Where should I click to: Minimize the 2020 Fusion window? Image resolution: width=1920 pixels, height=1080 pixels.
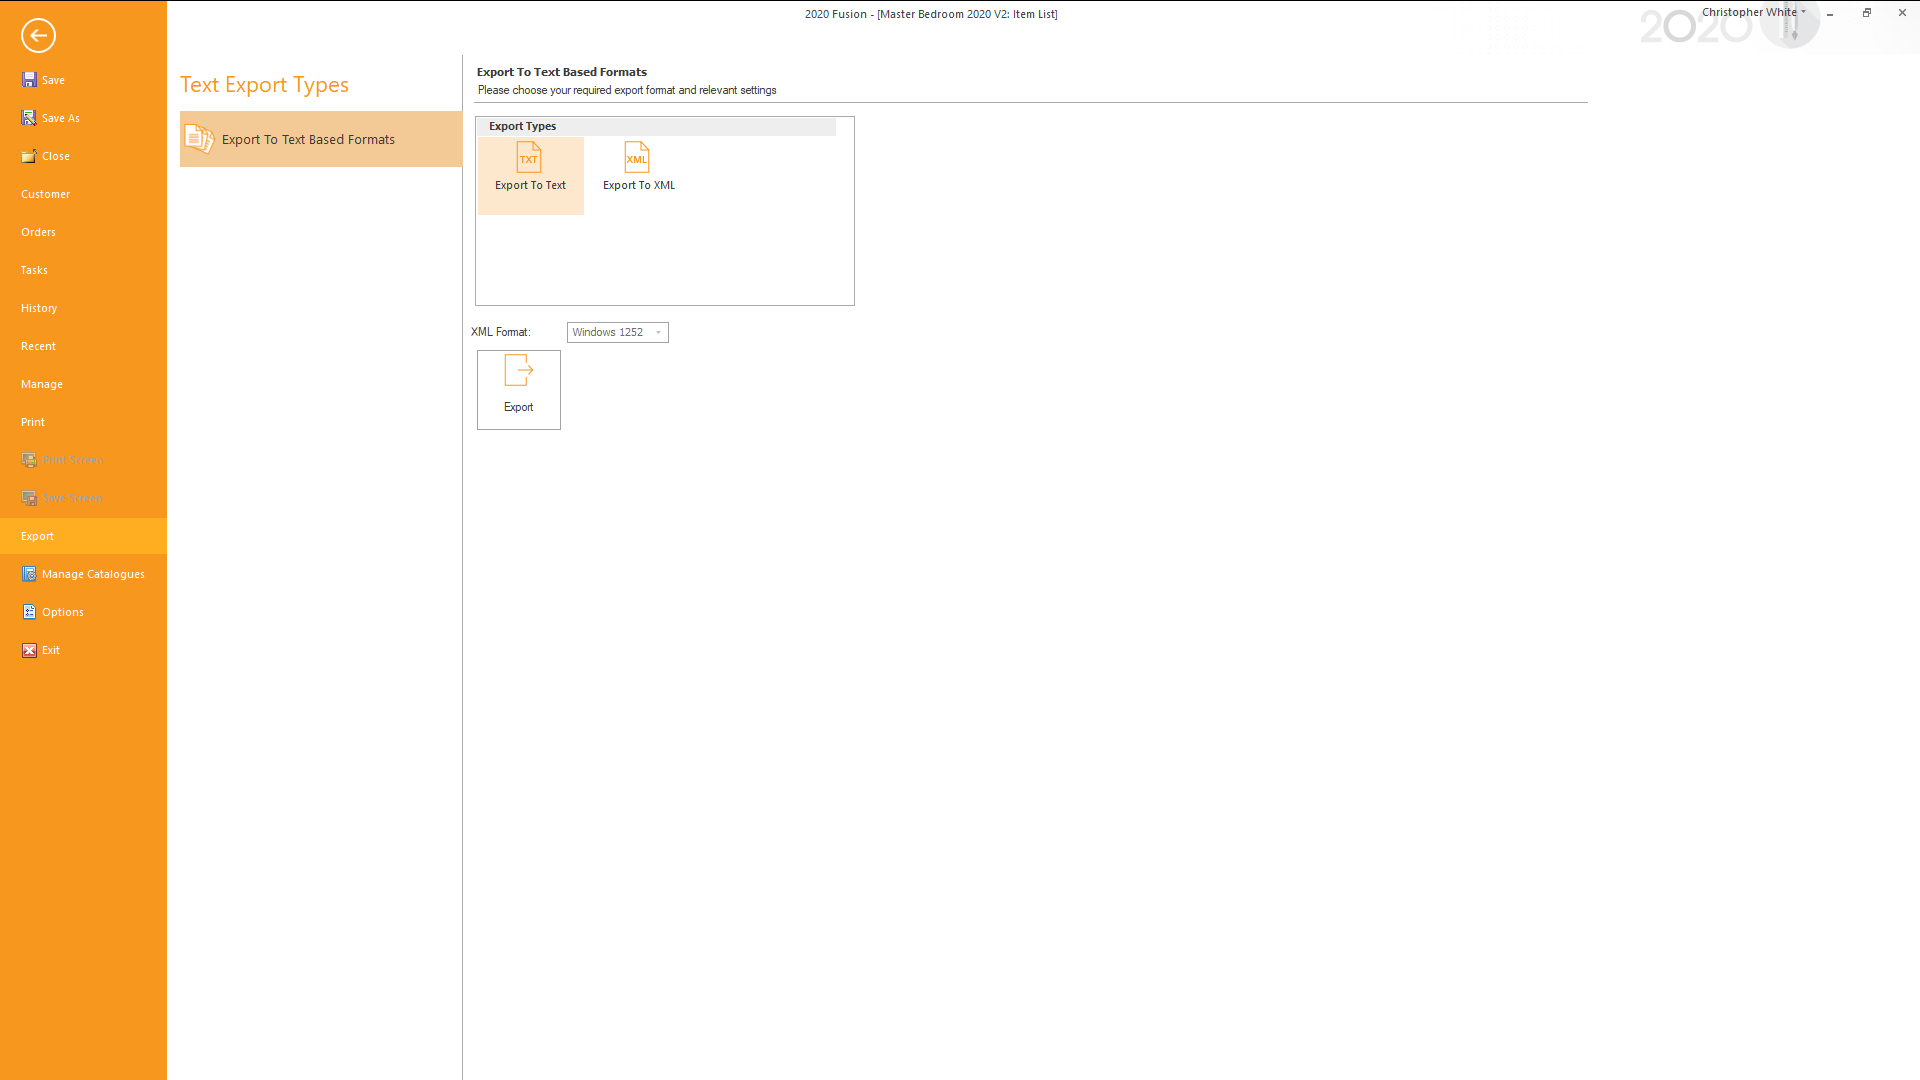[x=1830, y=13]
